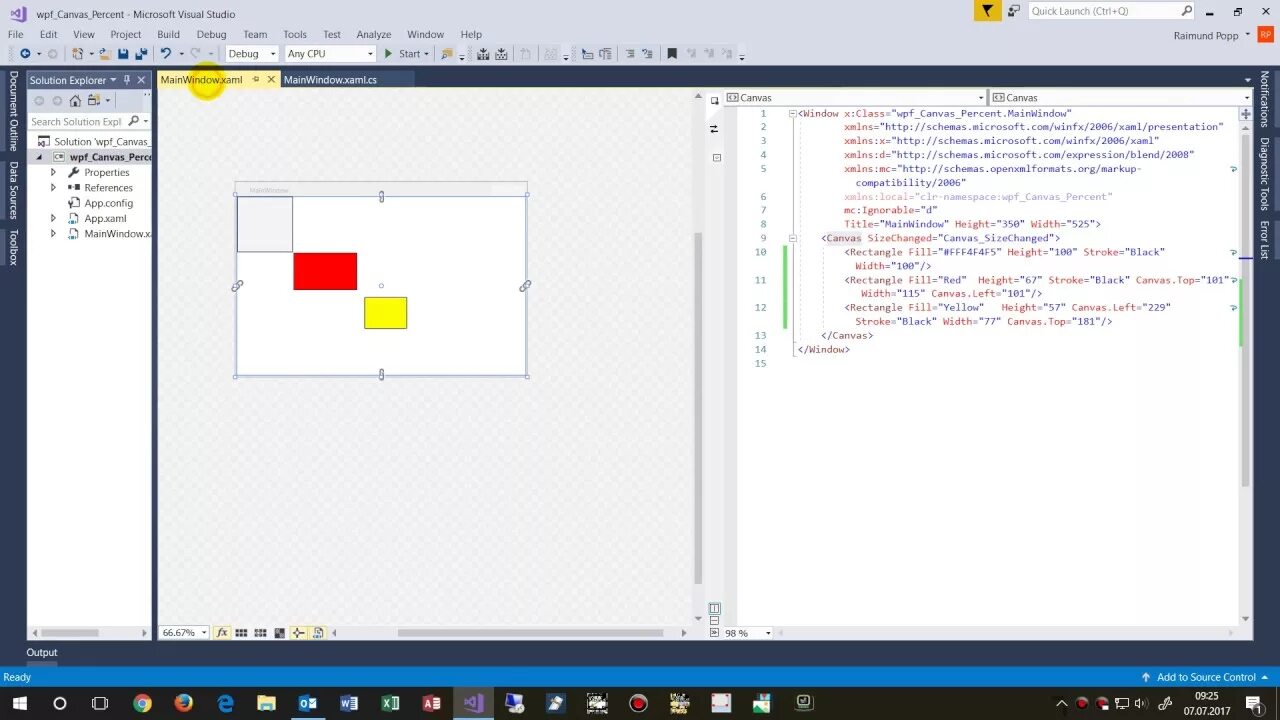1280x720 pixels.
Task: Click the Chrome icon in the taskbar
Action: 141,703
